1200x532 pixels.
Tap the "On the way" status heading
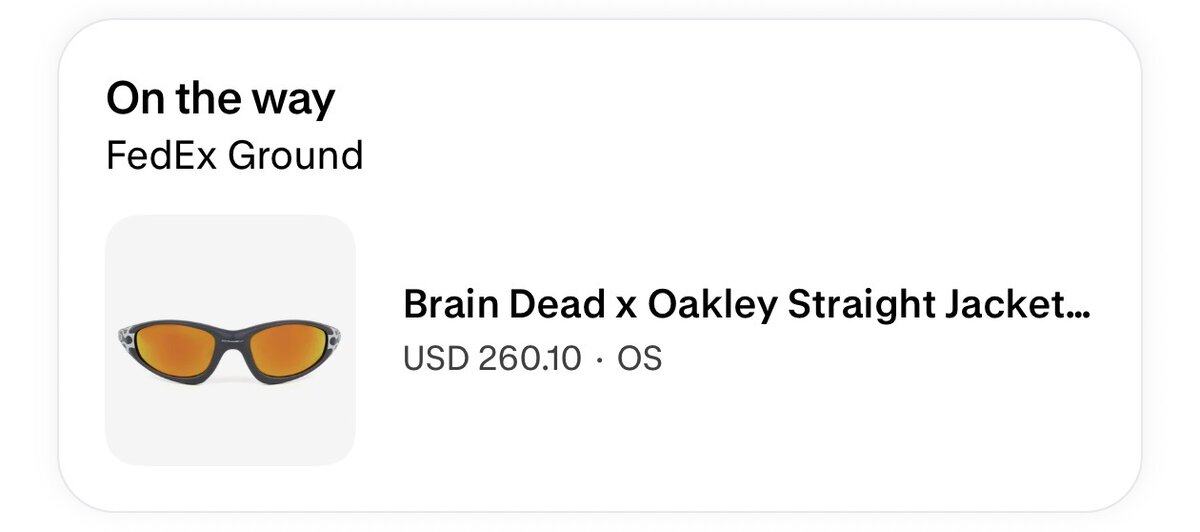point(220,99)
